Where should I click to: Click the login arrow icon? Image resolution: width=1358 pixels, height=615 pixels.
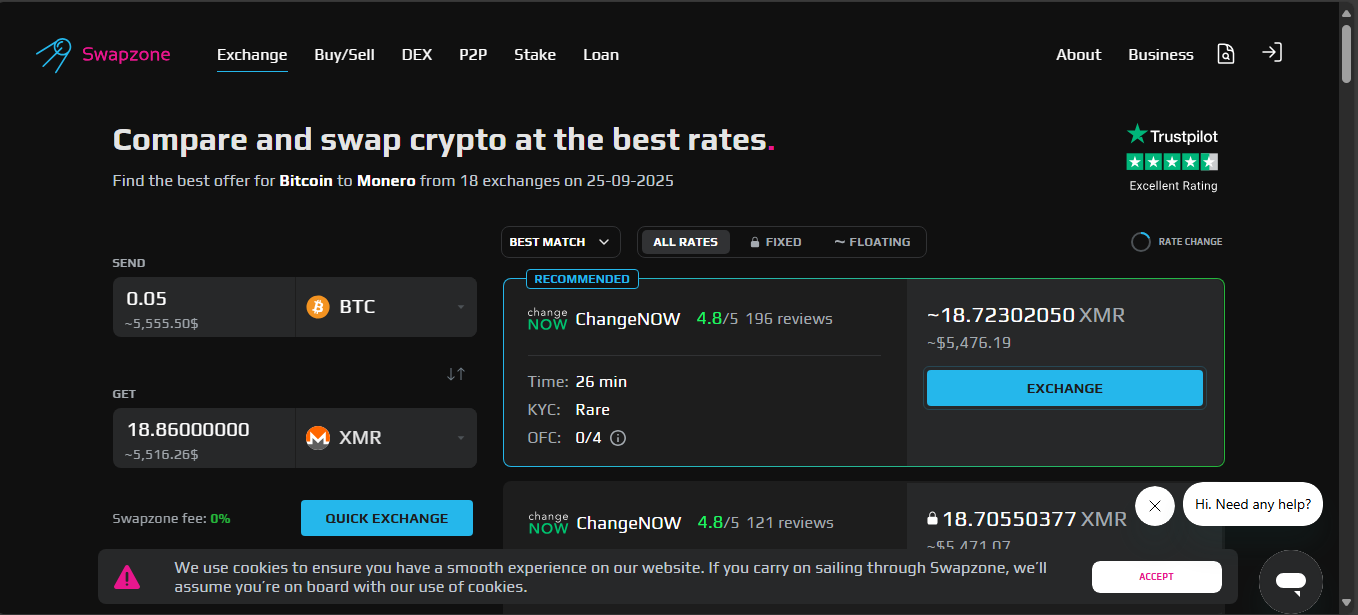coord(1271,53)
